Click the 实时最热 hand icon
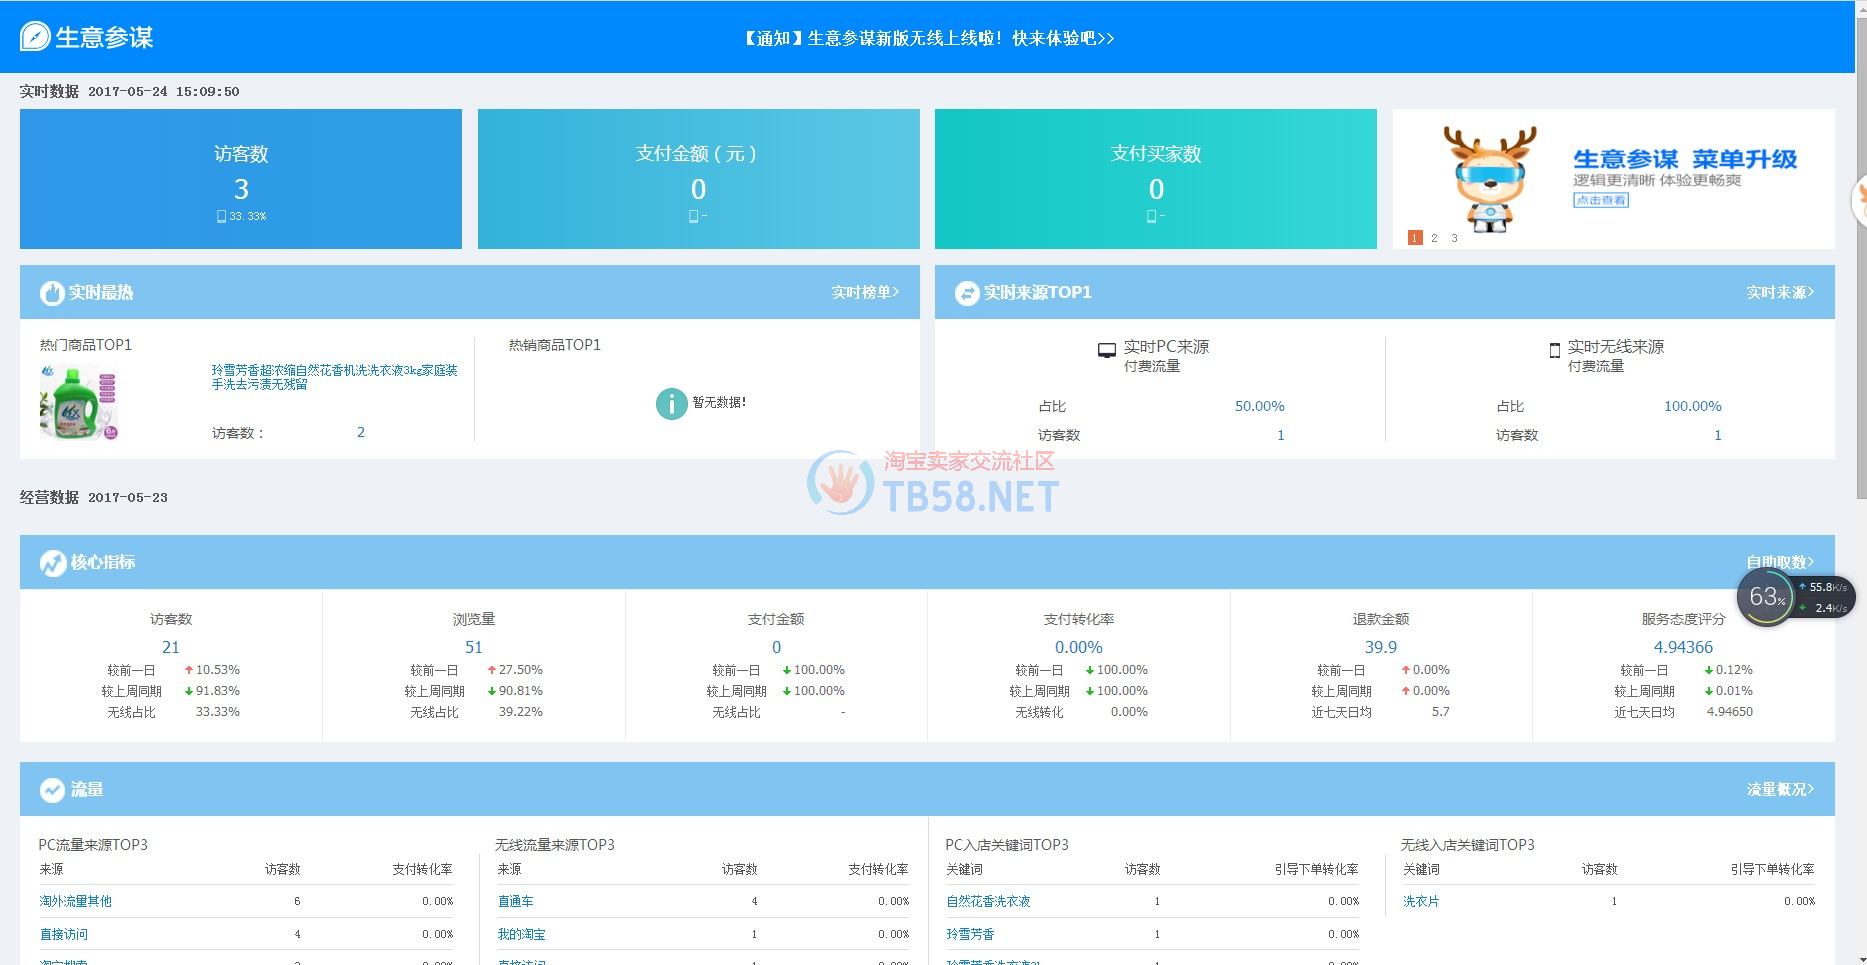 pyautogui.click(x=52, y=293)
